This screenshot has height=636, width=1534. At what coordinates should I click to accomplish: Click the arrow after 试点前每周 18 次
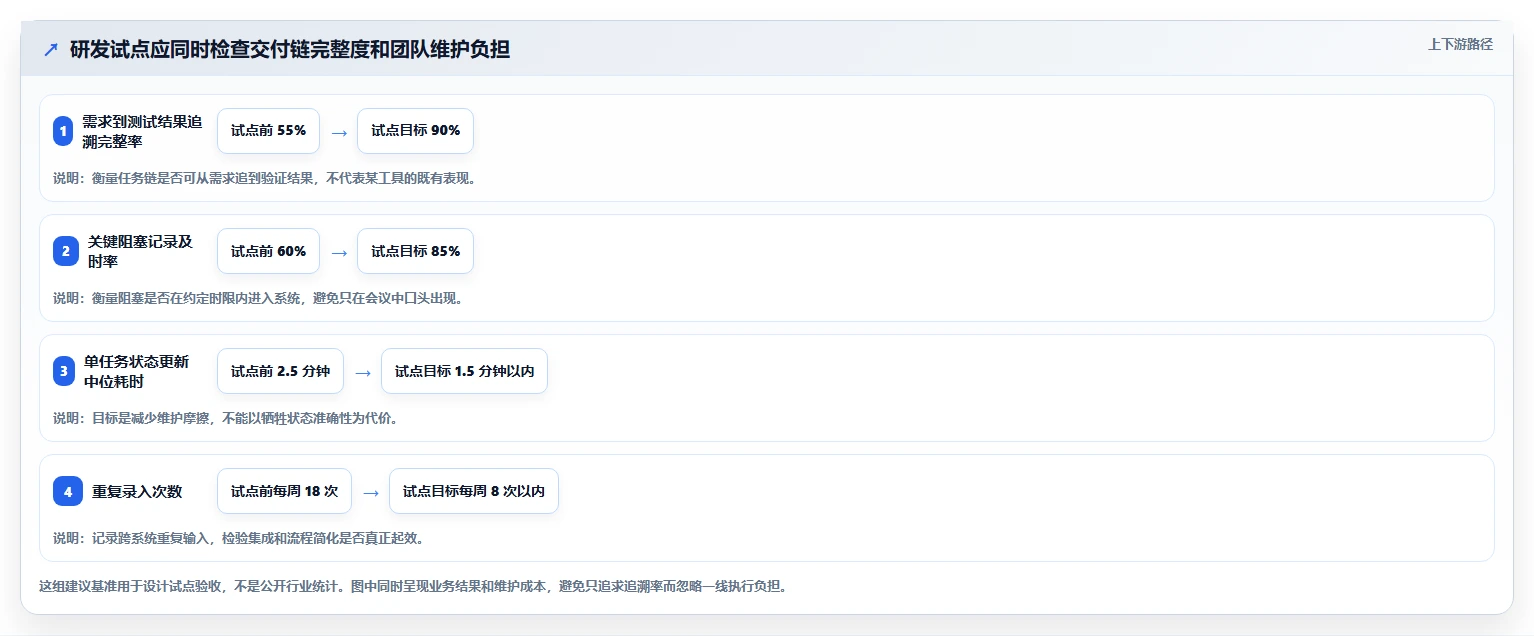[371, 492]
